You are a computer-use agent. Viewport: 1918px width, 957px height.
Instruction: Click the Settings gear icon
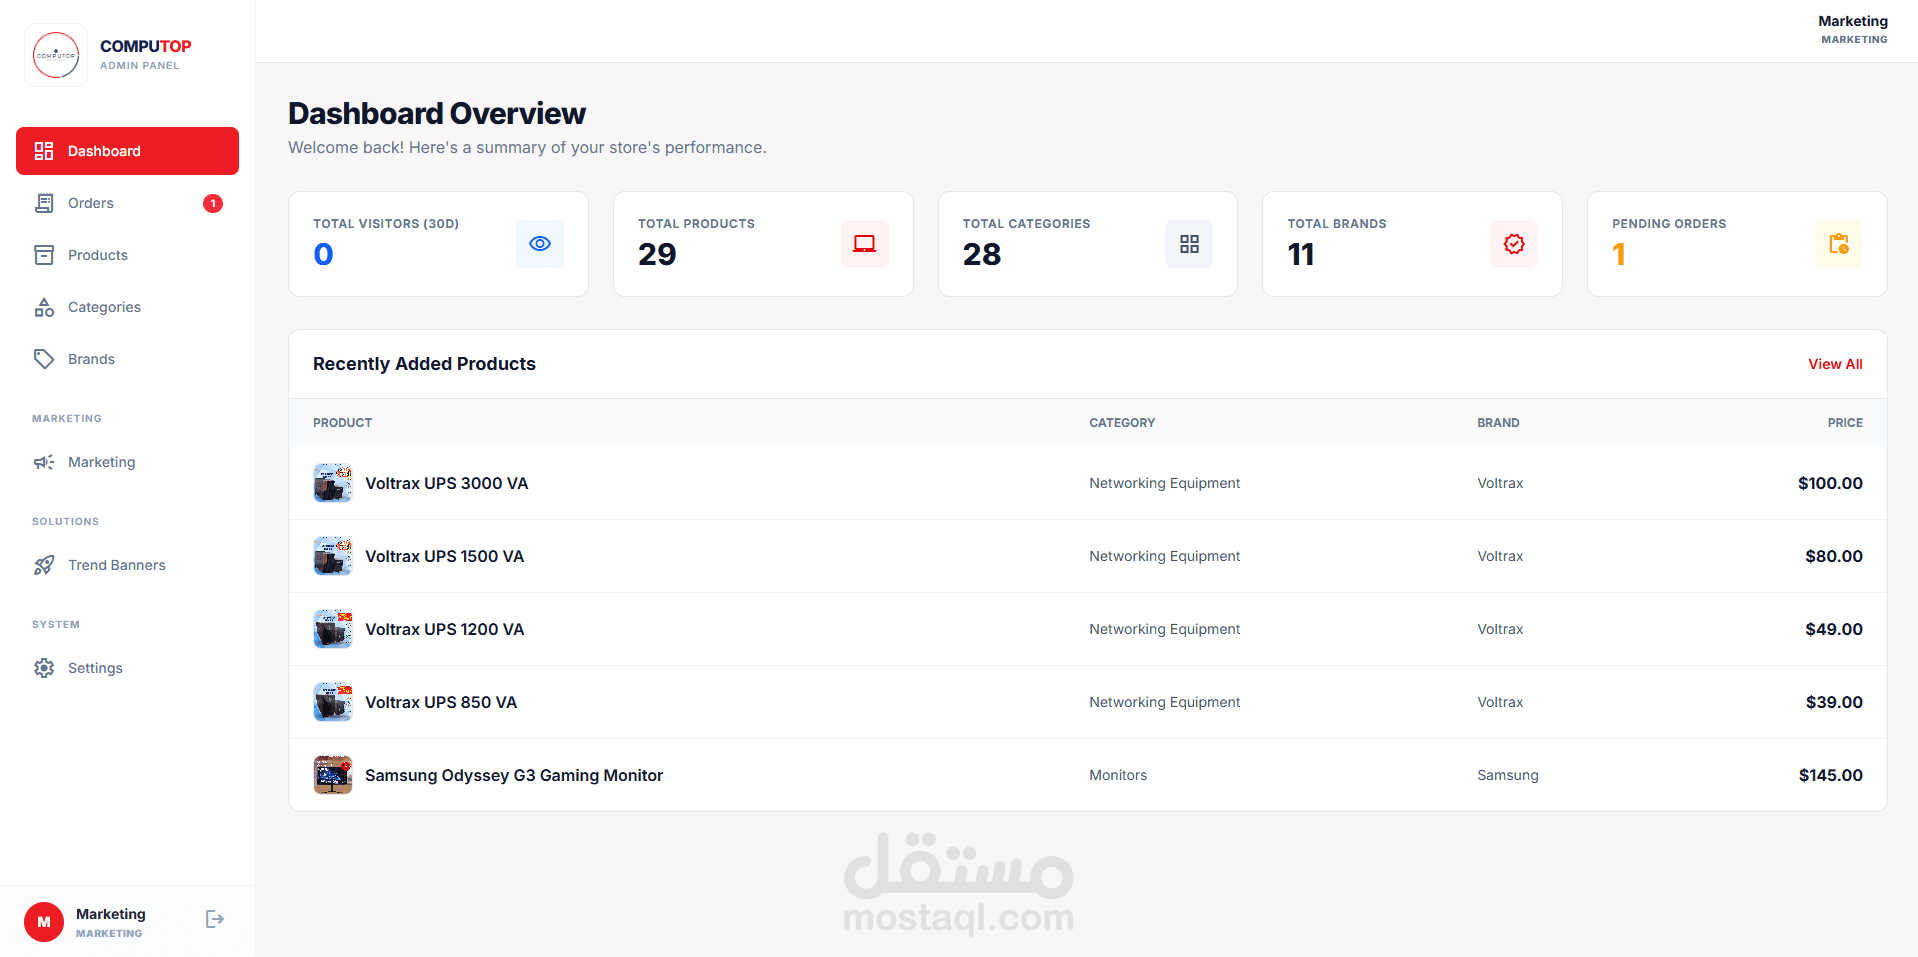(44, 668)
